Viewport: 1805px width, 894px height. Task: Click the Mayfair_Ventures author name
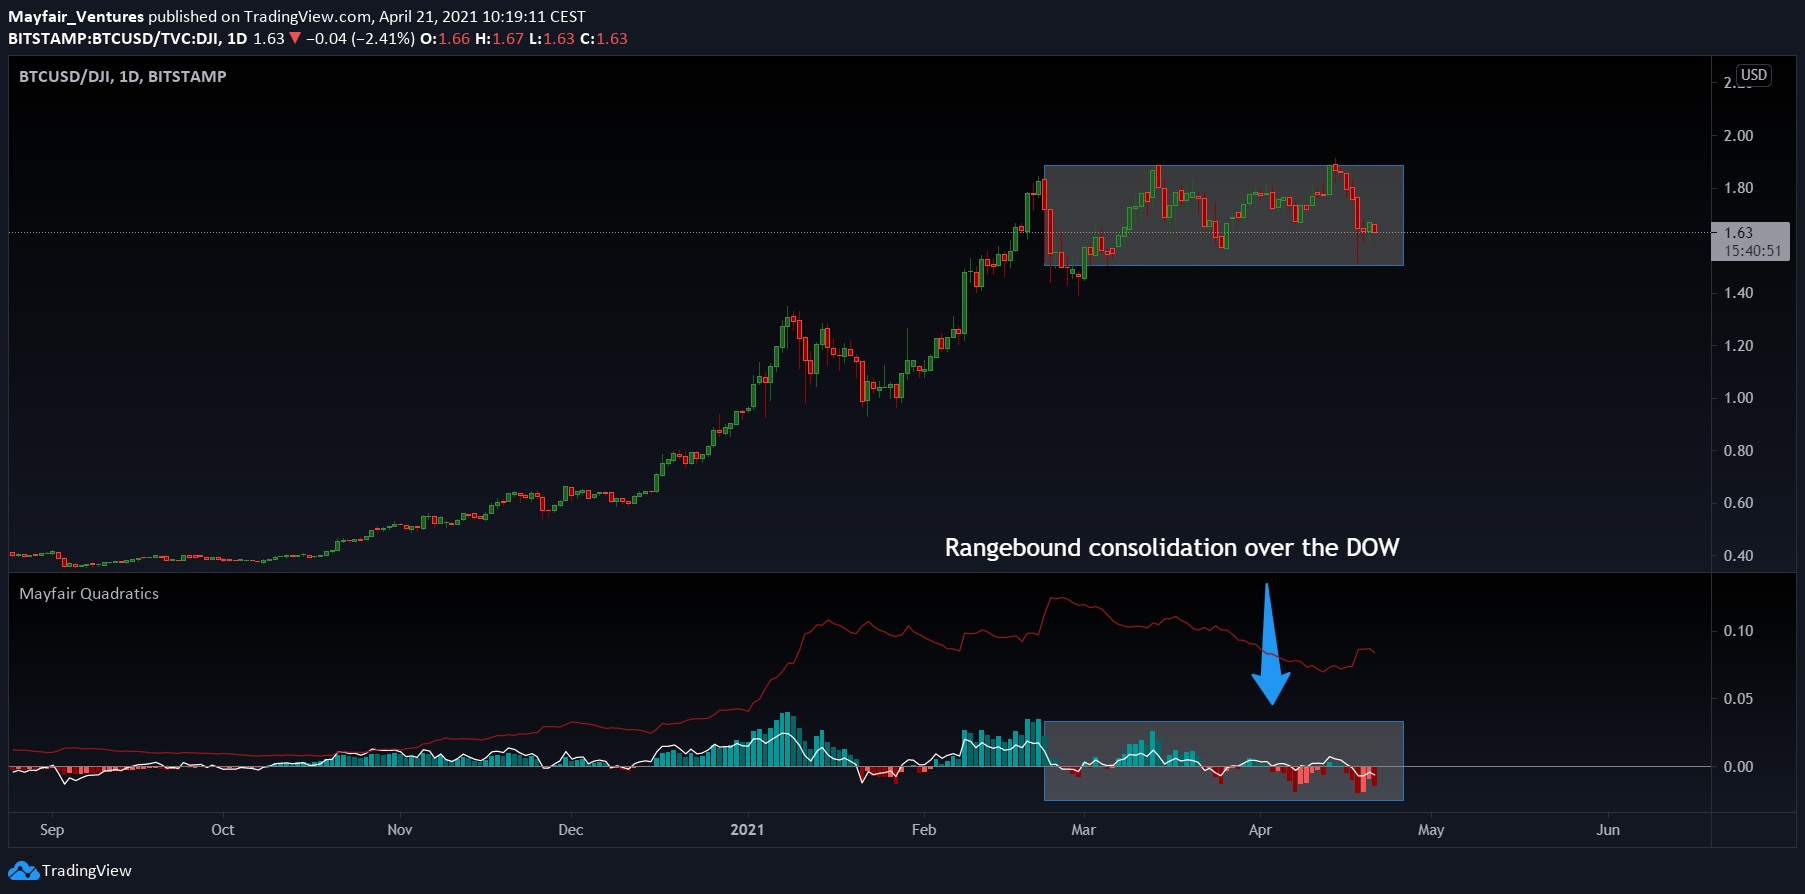pyautogui.click(x=76, y=16)
